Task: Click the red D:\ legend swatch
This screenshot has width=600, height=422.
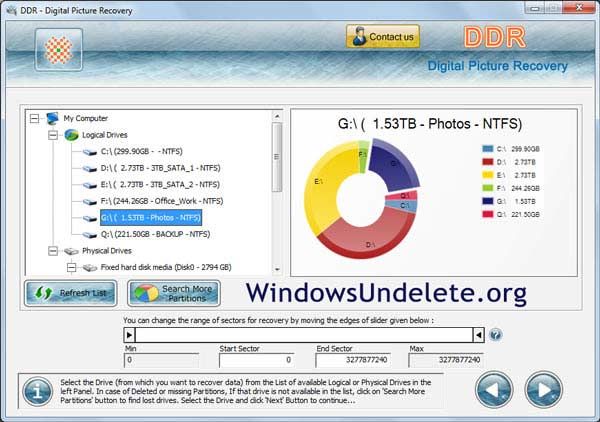Action: (x=488, y=162)
